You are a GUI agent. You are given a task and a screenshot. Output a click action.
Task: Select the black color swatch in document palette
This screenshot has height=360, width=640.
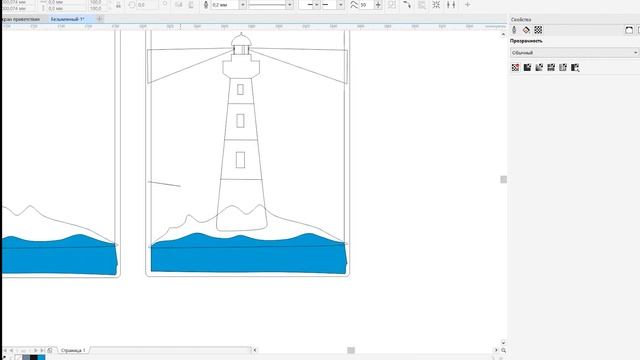tap(33, 358)
